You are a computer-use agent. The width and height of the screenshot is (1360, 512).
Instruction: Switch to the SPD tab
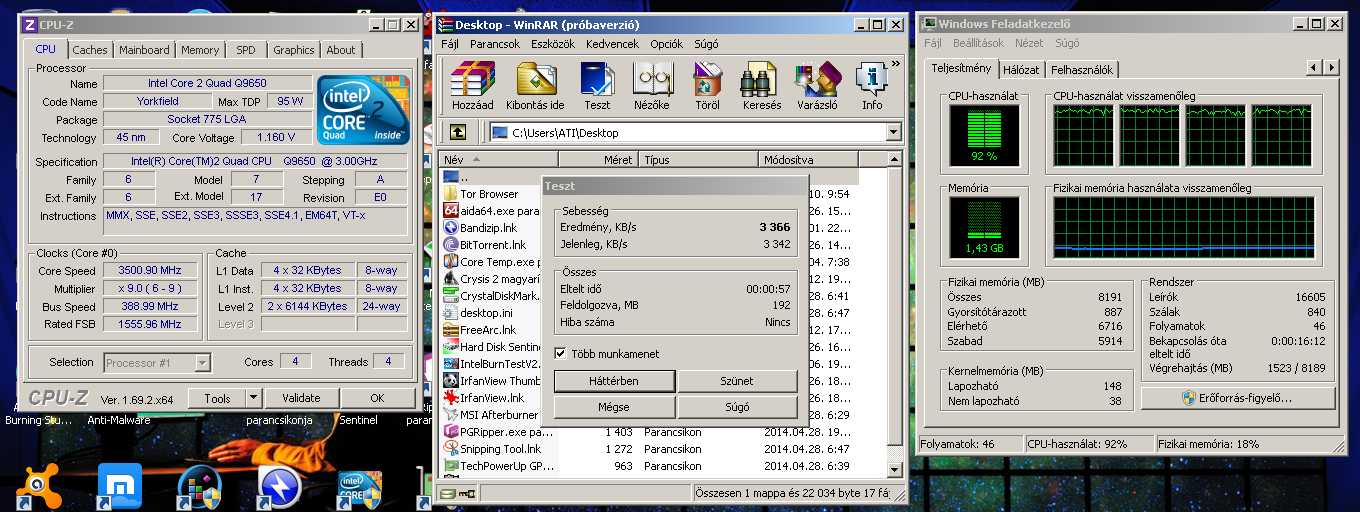pos(245,50)
